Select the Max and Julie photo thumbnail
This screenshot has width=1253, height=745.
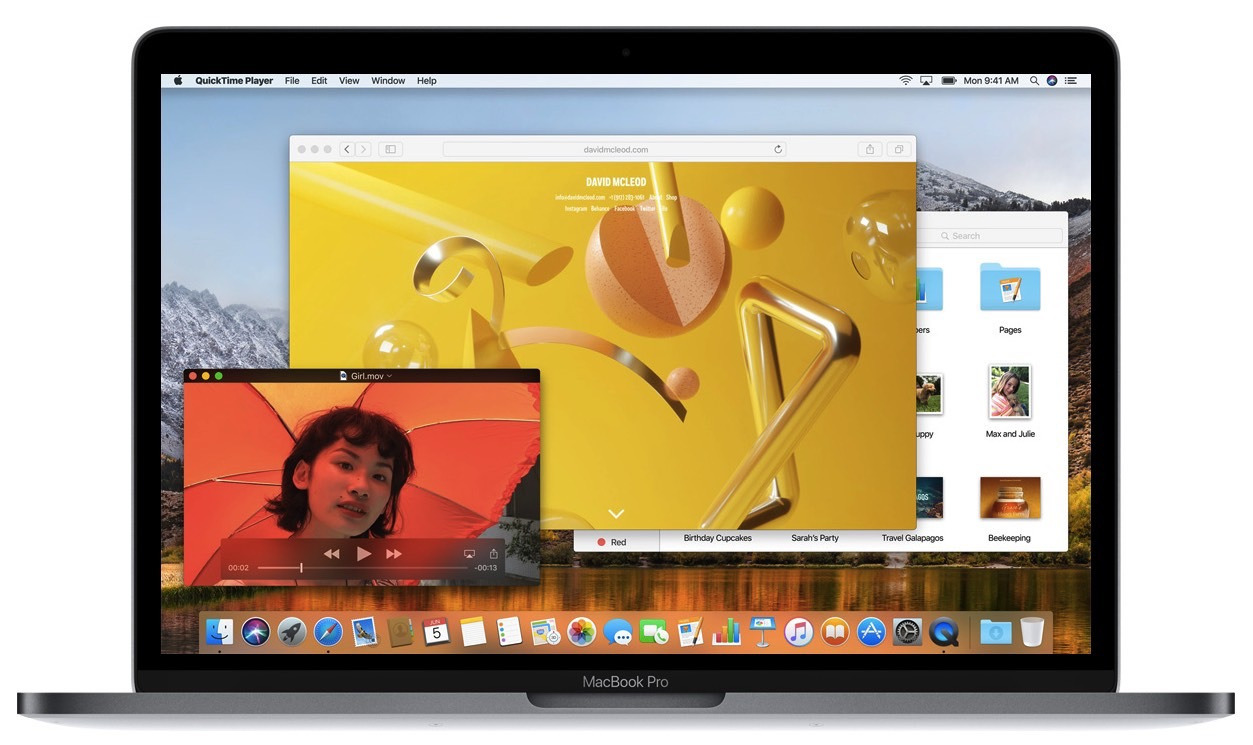coord(1010,391)
